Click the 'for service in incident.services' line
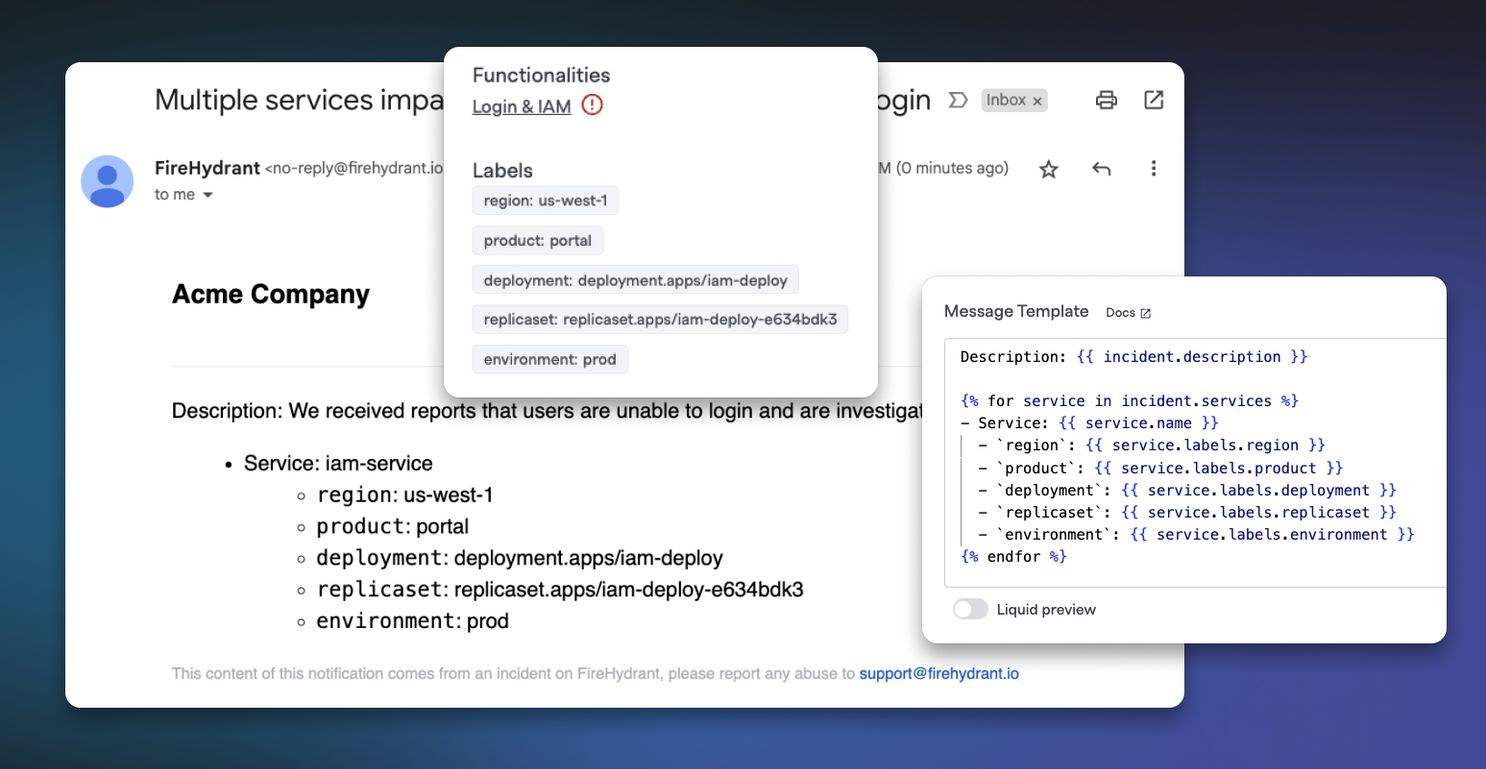Screen dimensions: 1486x769 pos(1129,401)
